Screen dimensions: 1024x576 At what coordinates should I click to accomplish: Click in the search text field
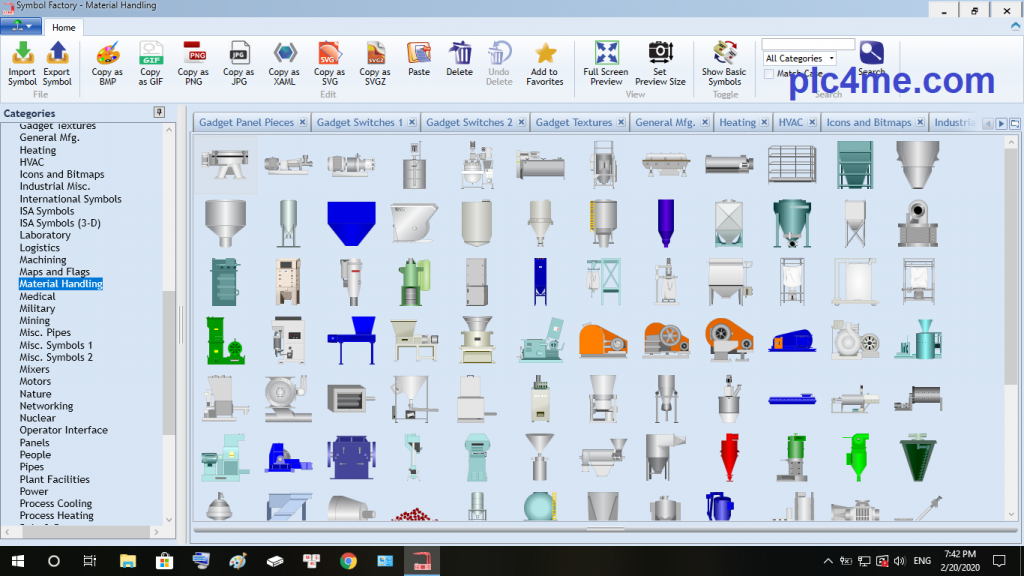pyautogui.click(x=808, y=44)
